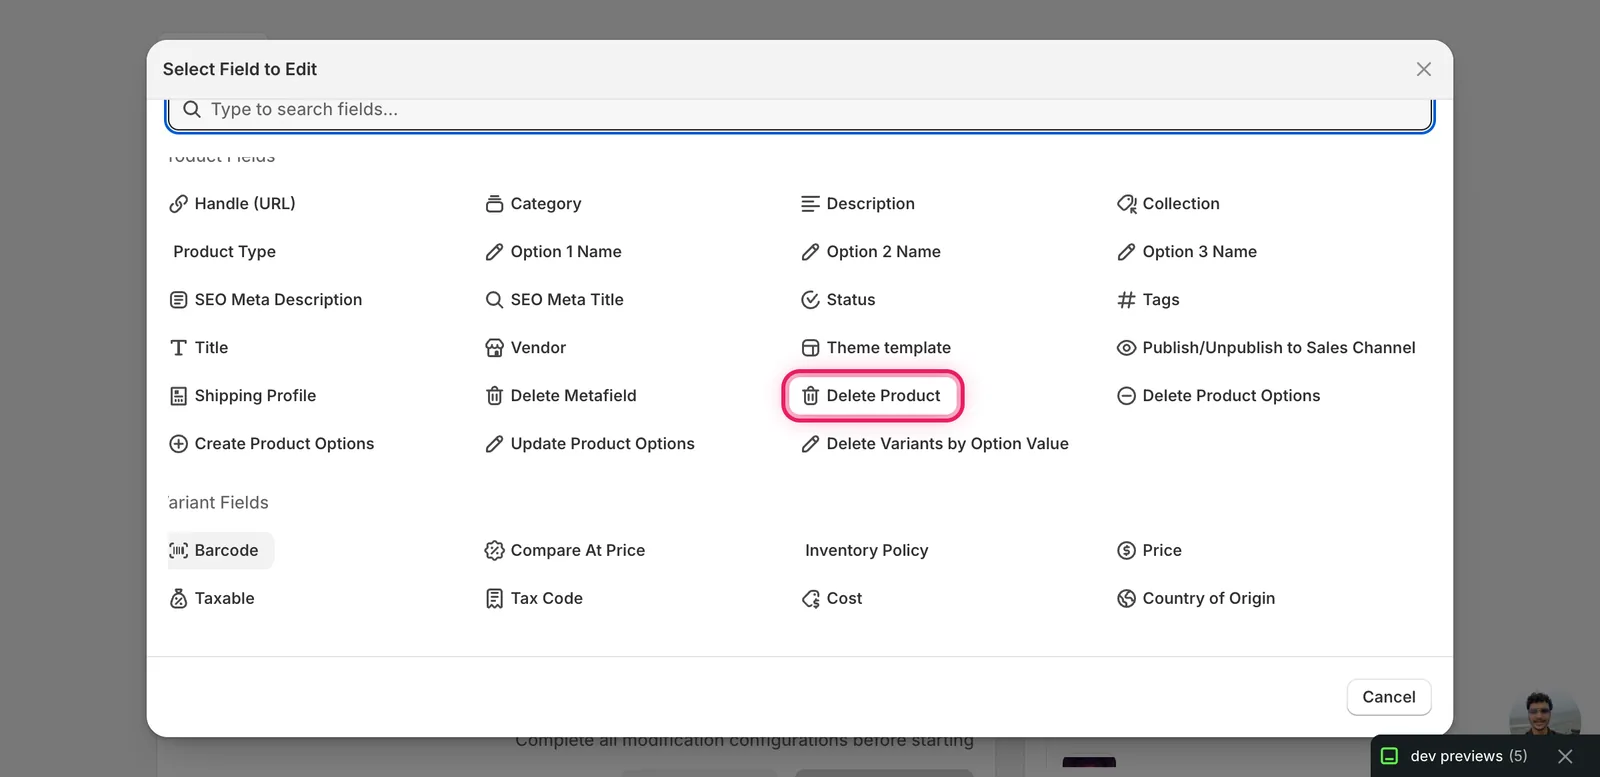Click the Tax Code receipt icon

(x=494, y=599)
